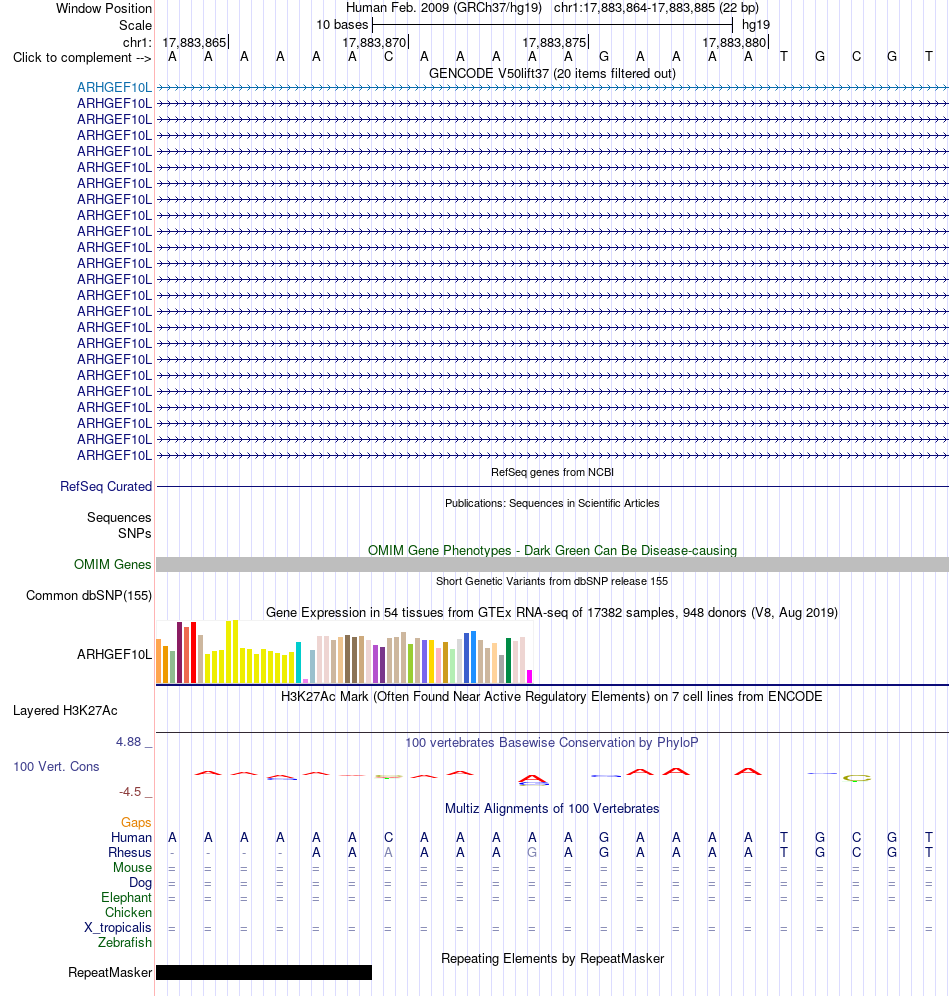Click the 'SNPs' track label
Image resolution: width=950 pixels, height=996 pixels.
tap(135, 534)
